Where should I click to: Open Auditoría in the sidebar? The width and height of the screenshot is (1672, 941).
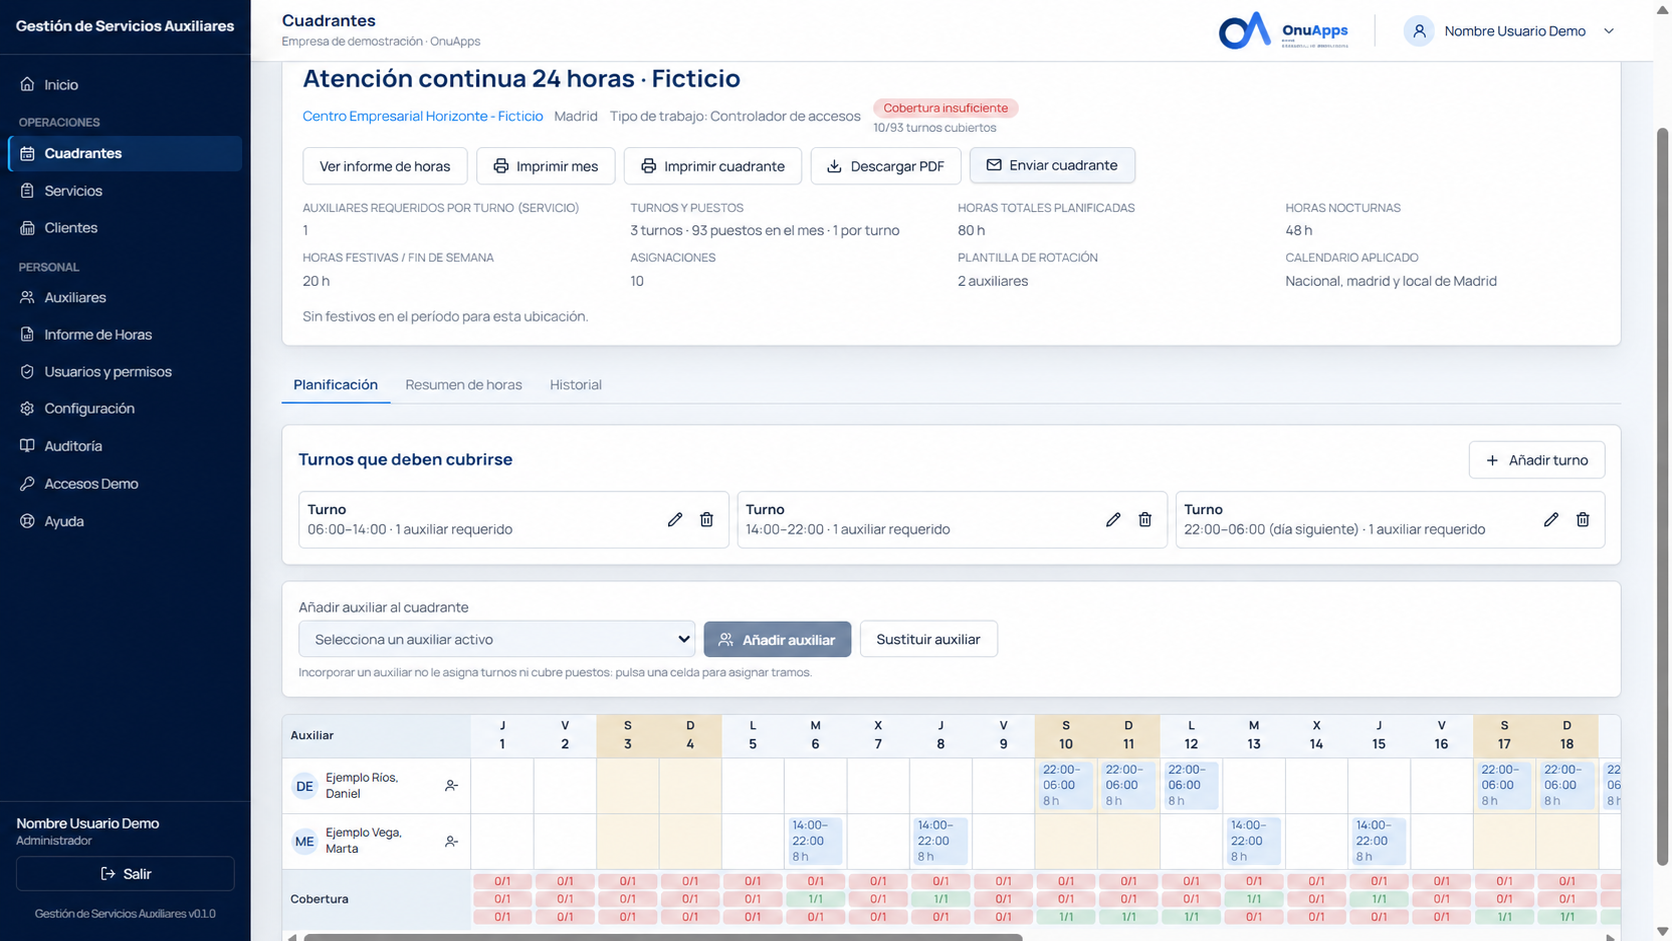click(125, 446)
